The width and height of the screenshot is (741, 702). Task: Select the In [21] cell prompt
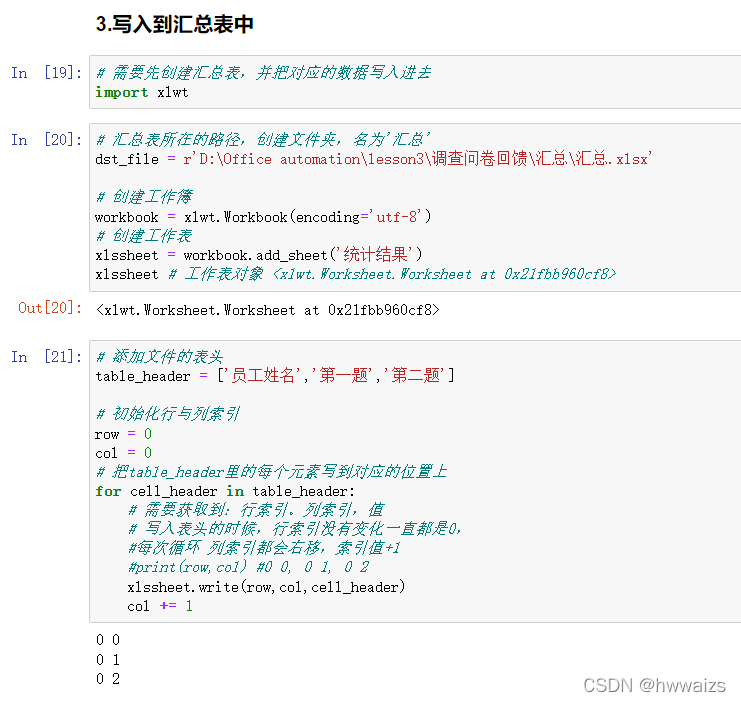(x=46, y=357)
